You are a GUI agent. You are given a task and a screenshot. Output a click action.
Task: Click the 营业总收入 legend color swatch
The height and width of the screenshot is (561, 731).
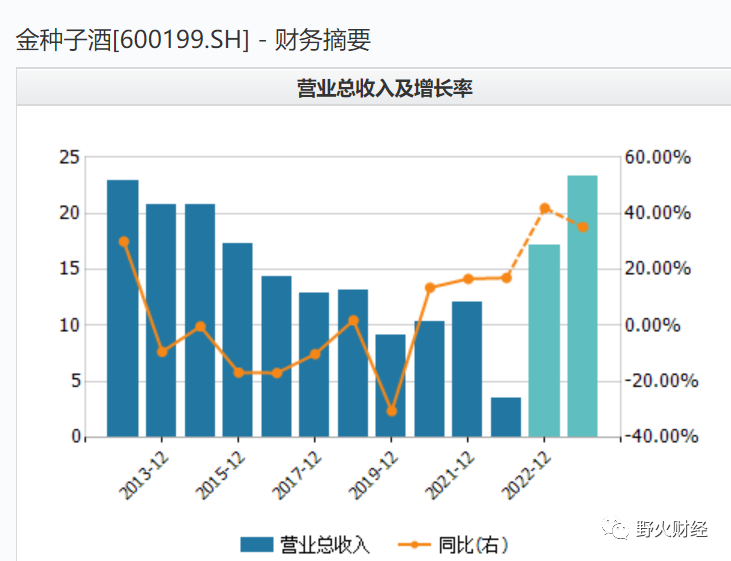256,545
